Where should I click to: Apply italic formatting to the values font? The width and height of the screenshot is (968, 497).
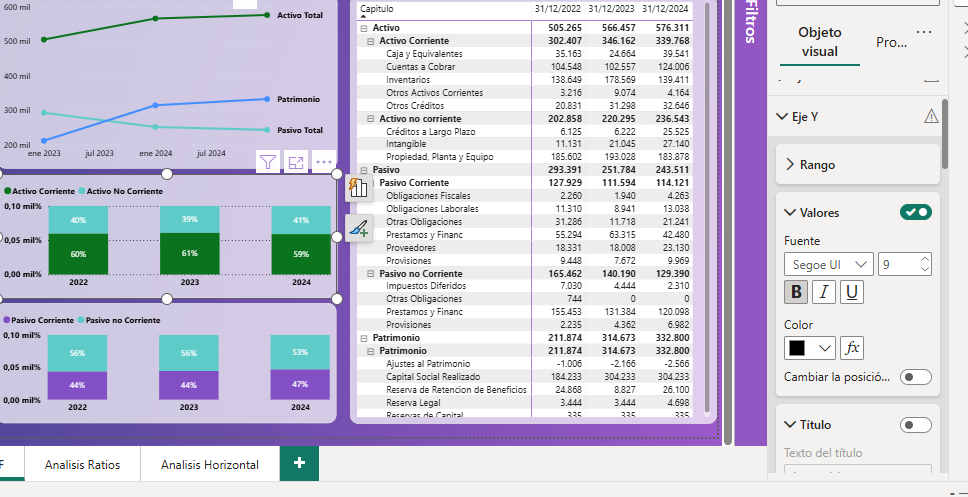[824, 292]
